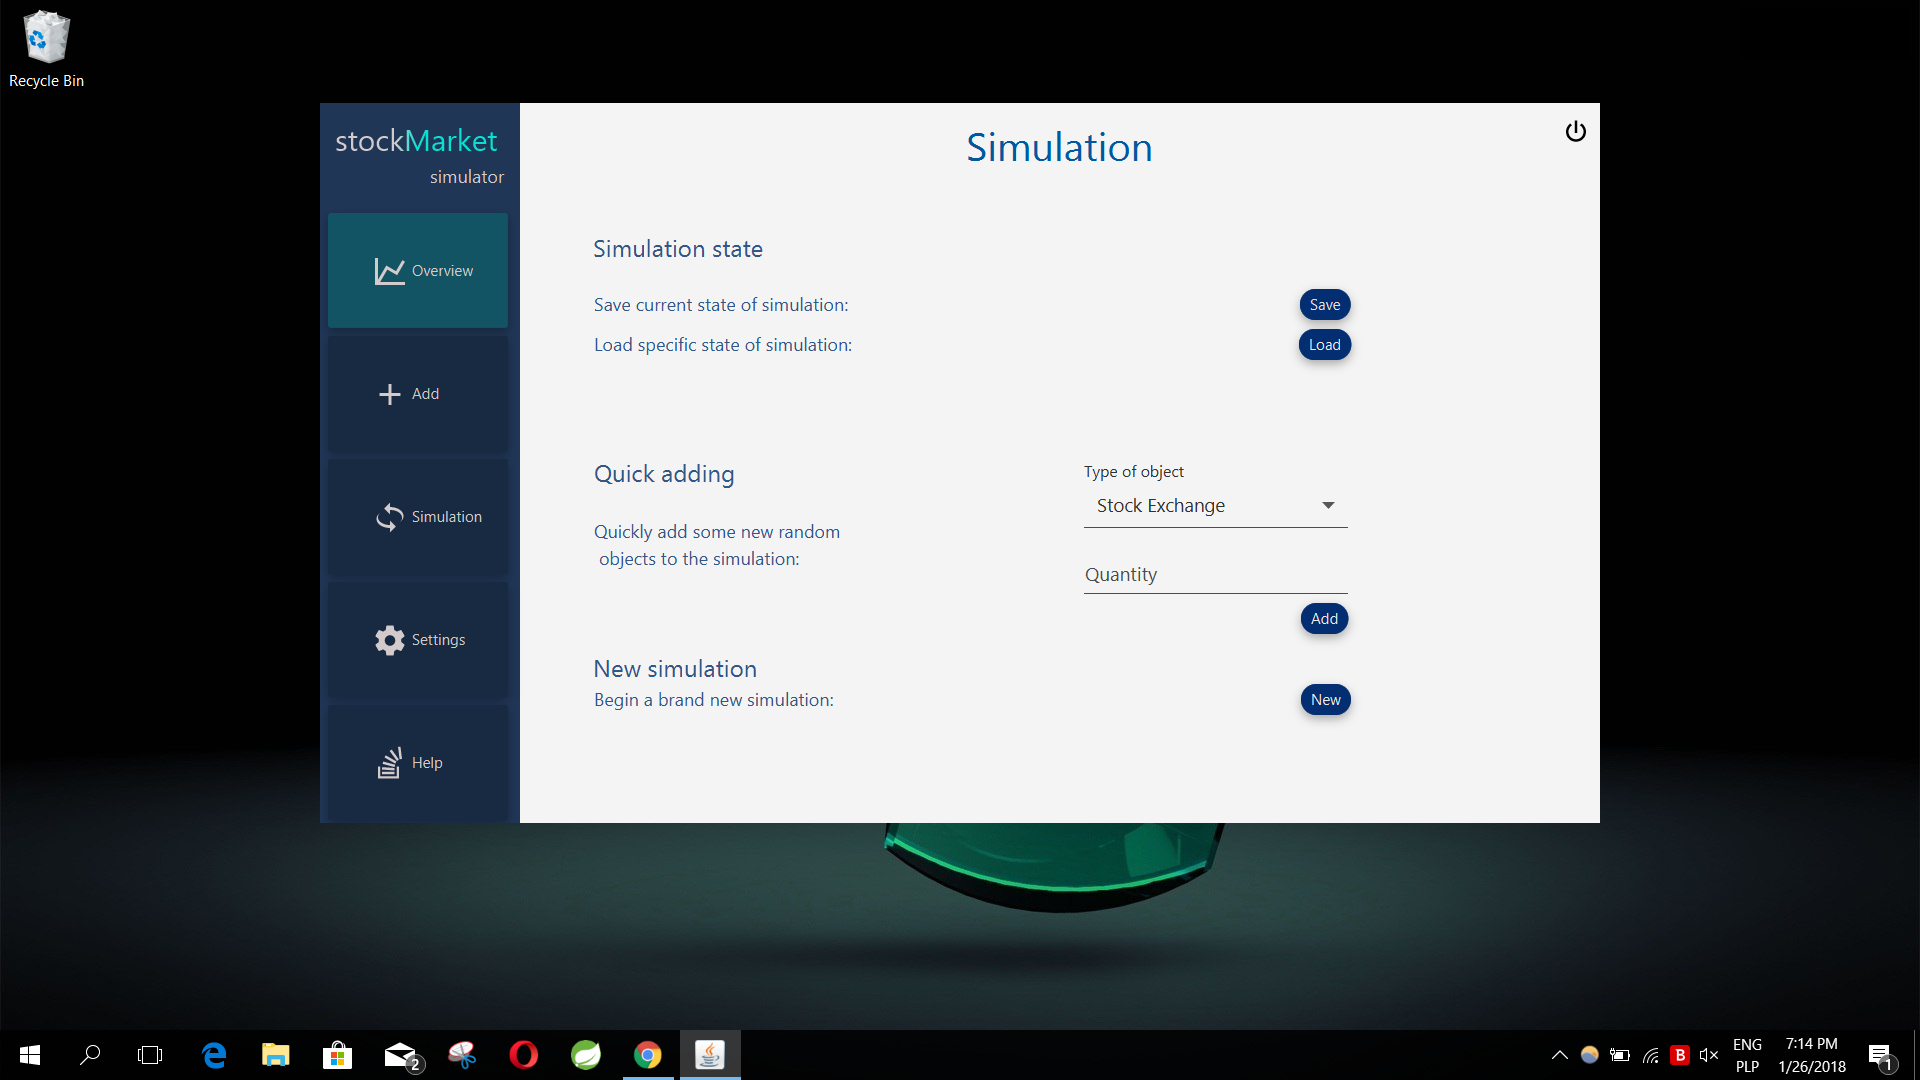Click the plus icon for Add
1920x1080 pixels.
point(389,394)
